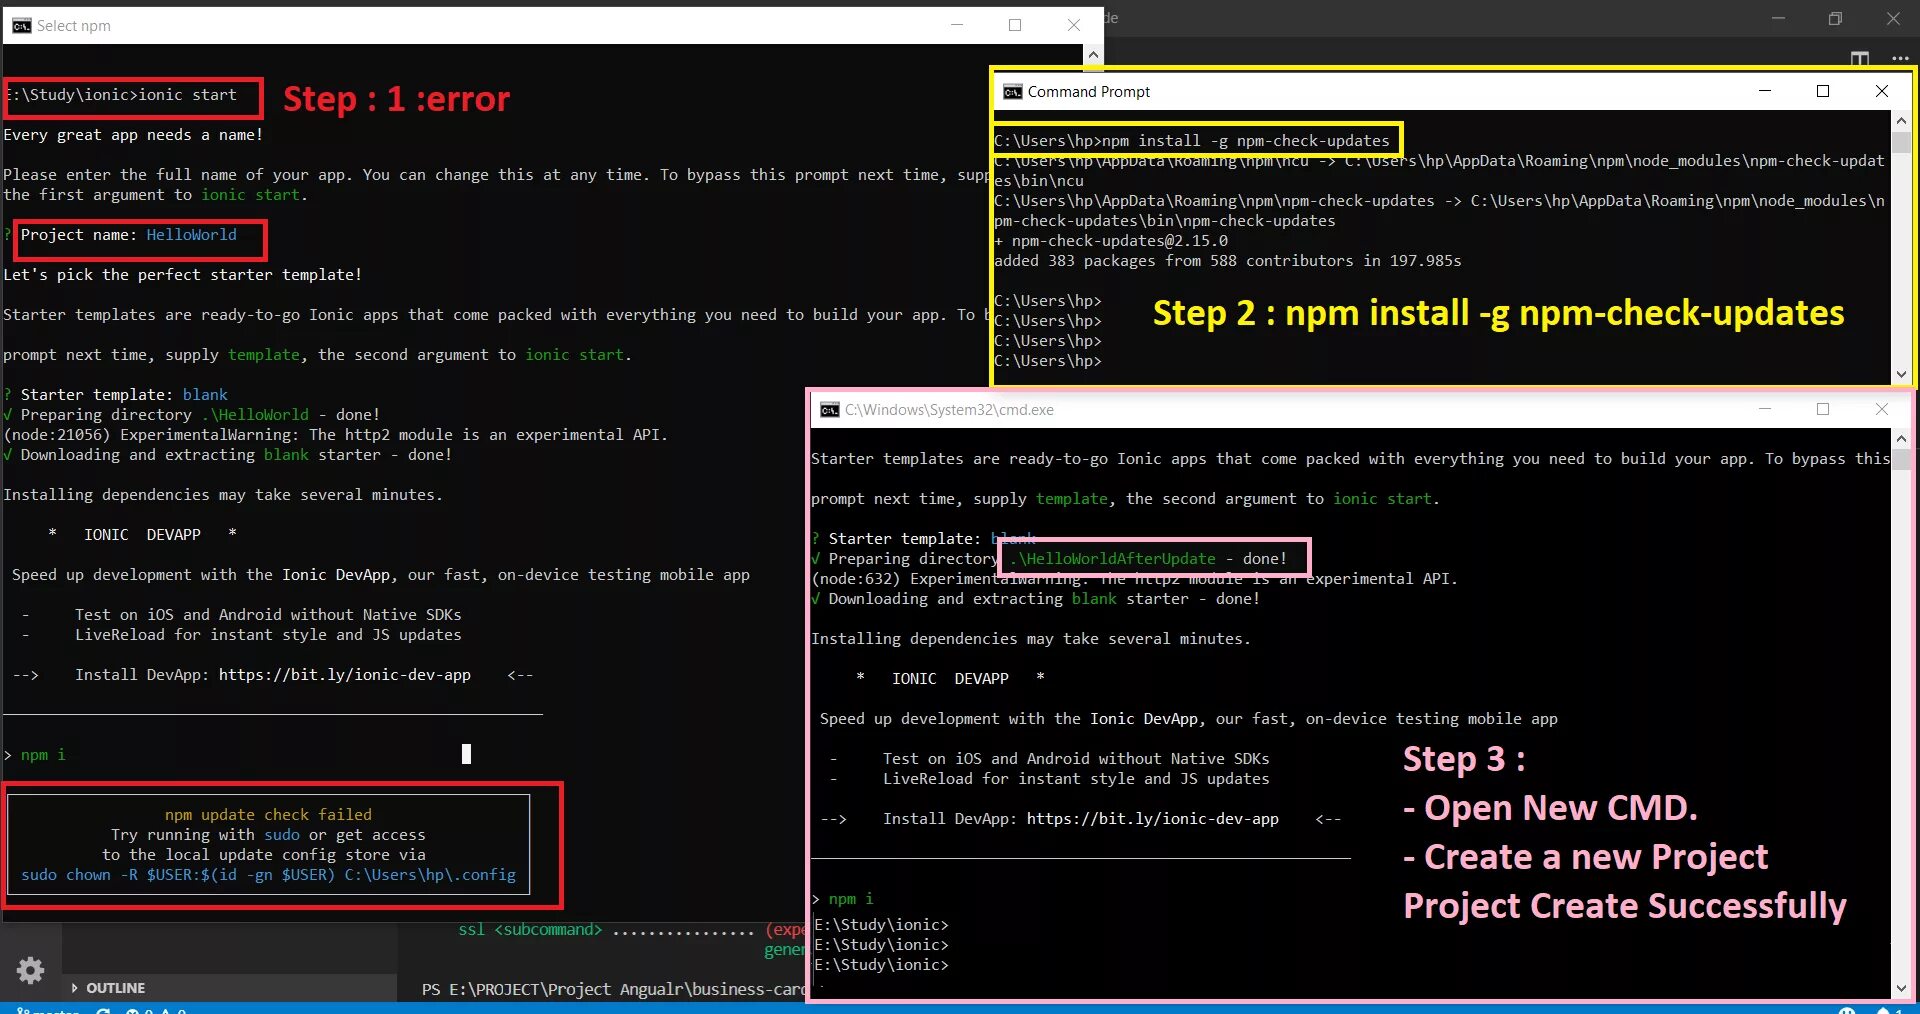Click the cmd.exe window title icon
Image resolution: width=1920 pixels, height=1014 pixels.
click(x=829, y=410)
